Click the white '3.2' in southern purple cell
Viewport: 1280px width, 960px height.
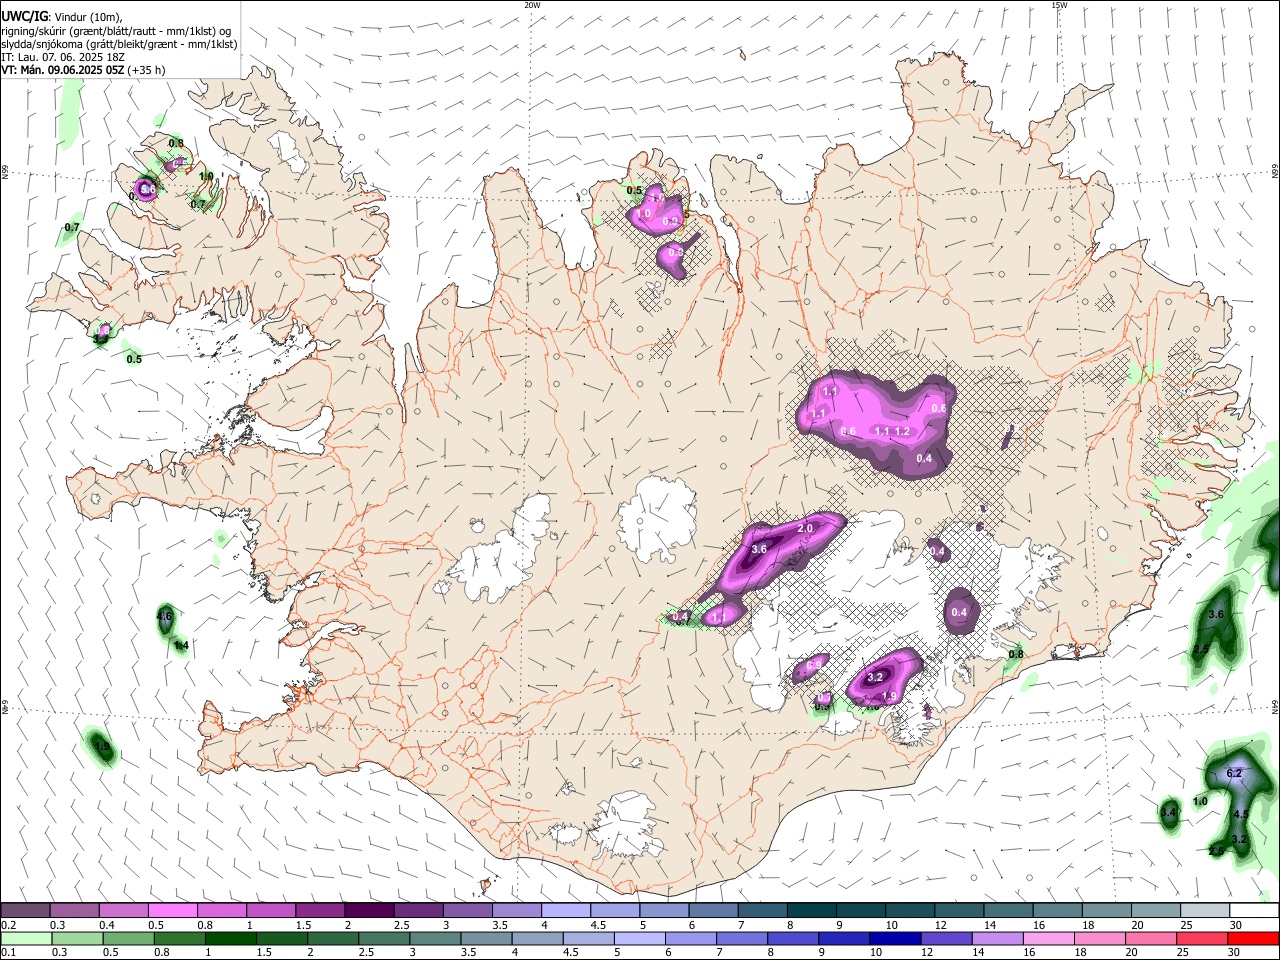pyautogui.click(x=875, y=678)
